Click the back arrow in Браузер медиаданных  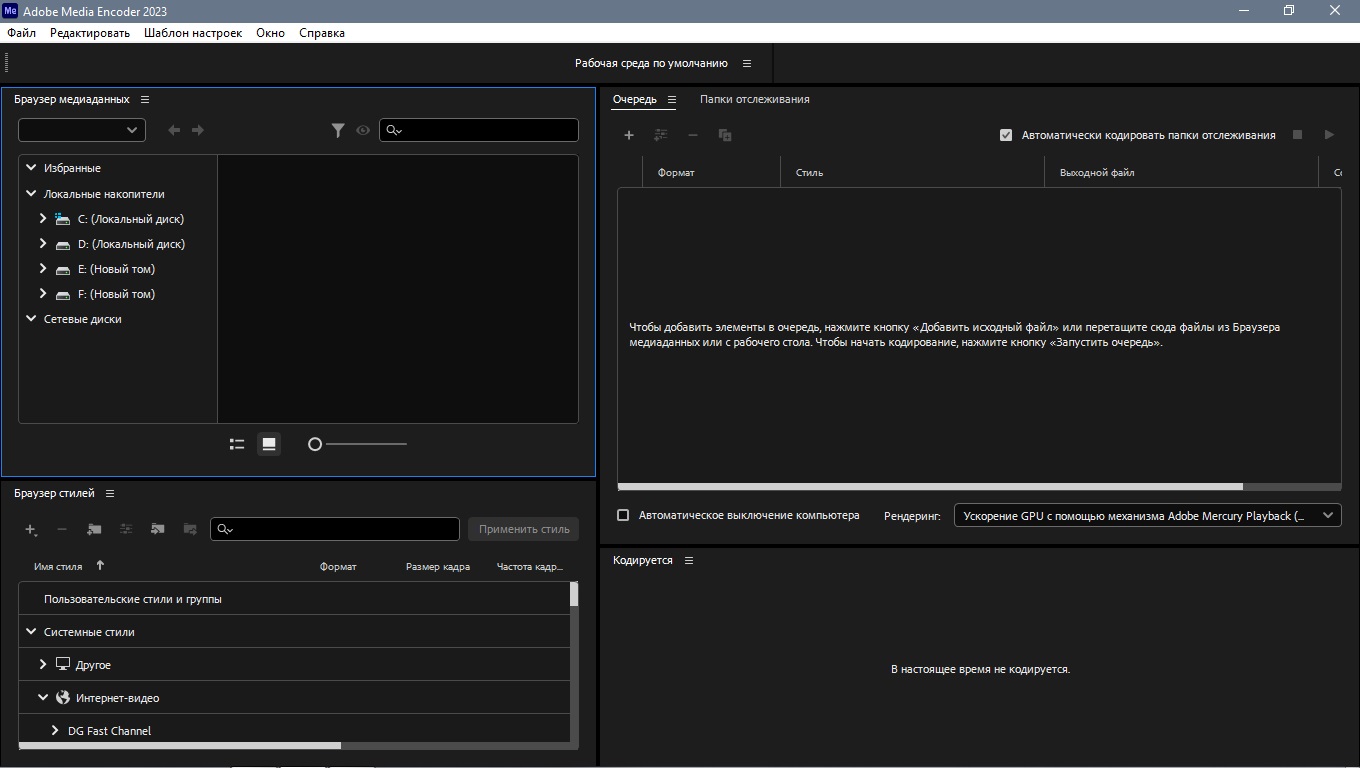point(174,130)
